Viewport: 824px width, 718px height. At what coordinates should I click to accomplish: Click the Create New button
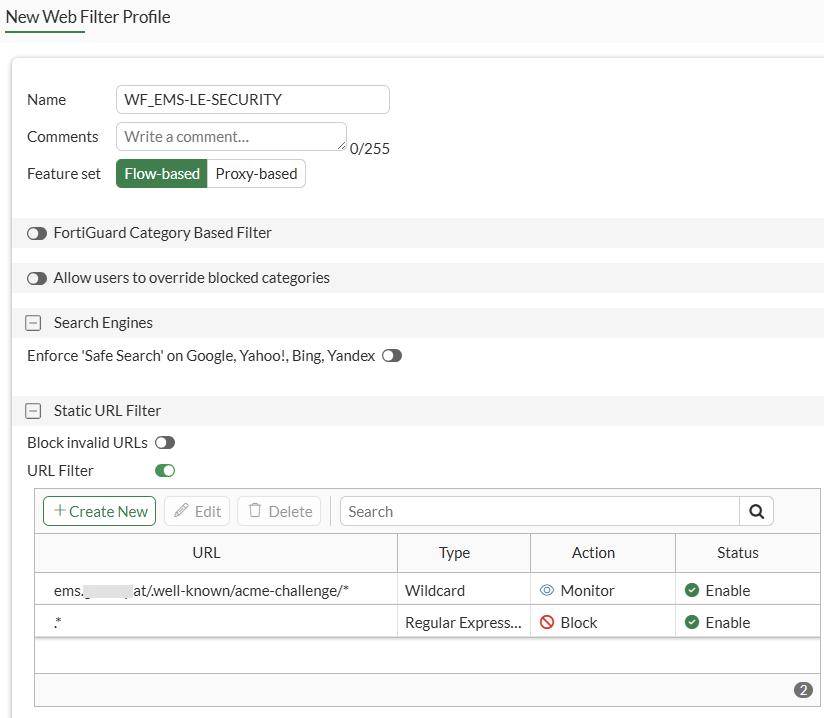pos(99,511)
